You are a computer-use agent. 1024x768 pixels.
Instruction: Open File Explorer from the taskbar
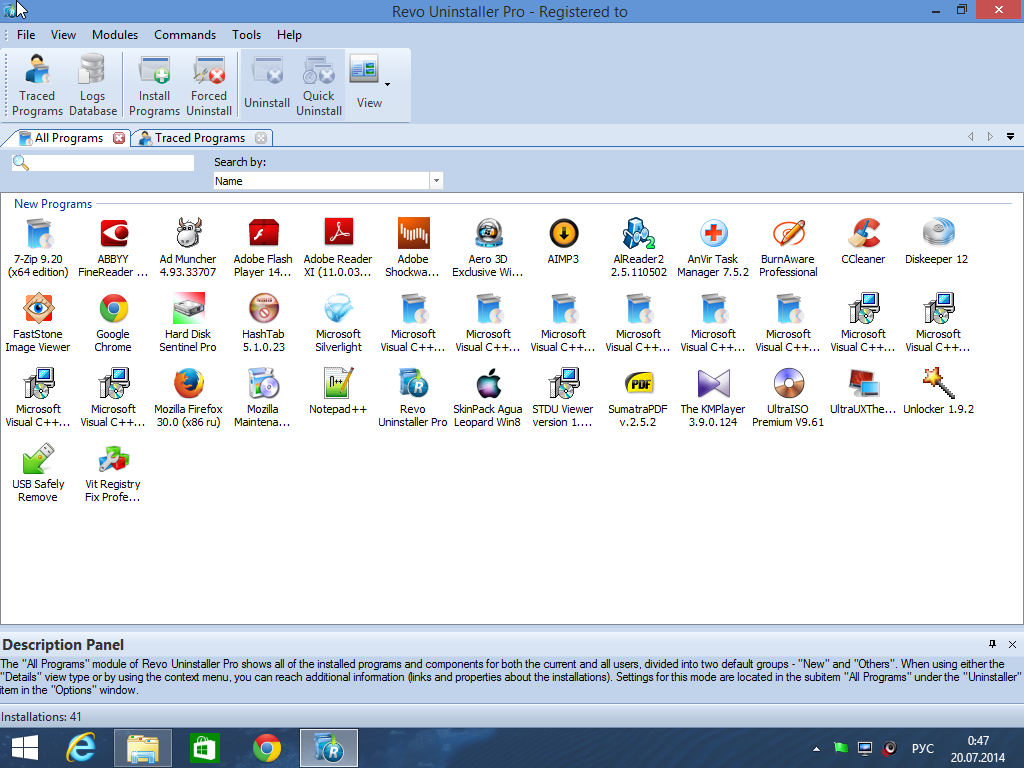[x=143, y=748]
